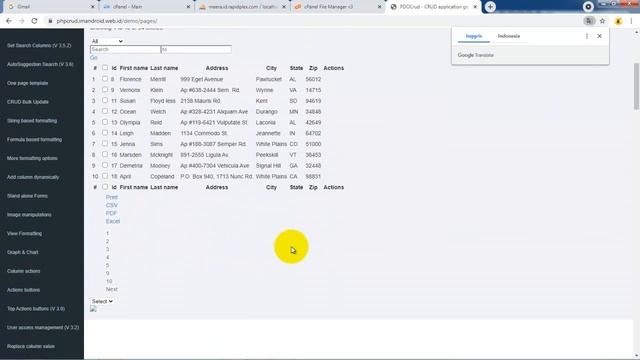Open AutoSuggestion Search sidebar item

[x=40, y=64]
